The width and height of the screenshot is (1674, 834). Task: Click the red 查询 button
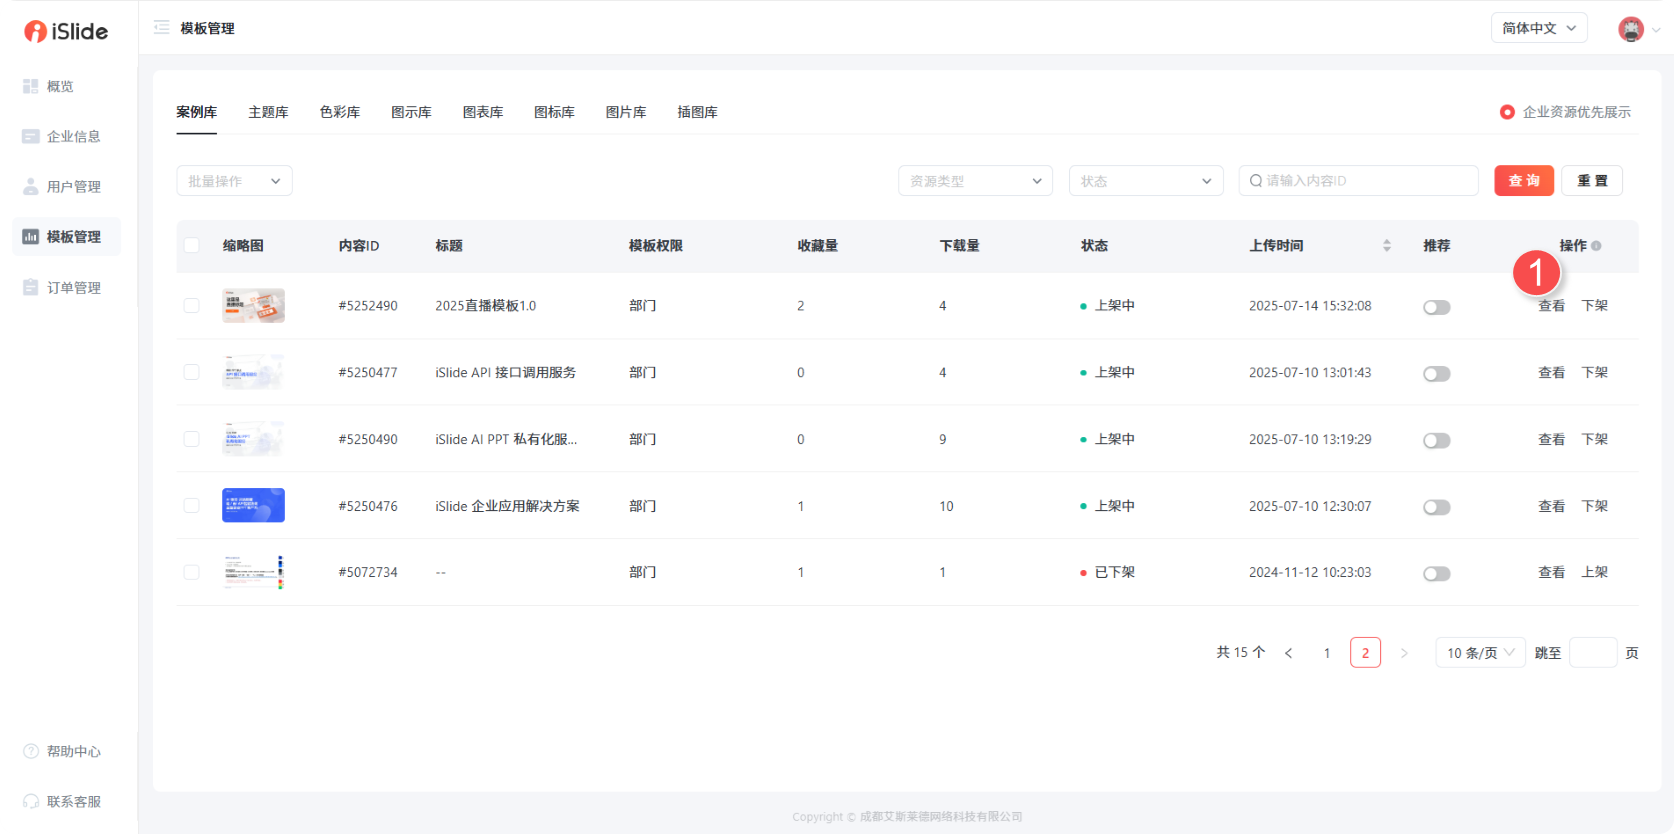[1523, 181]
